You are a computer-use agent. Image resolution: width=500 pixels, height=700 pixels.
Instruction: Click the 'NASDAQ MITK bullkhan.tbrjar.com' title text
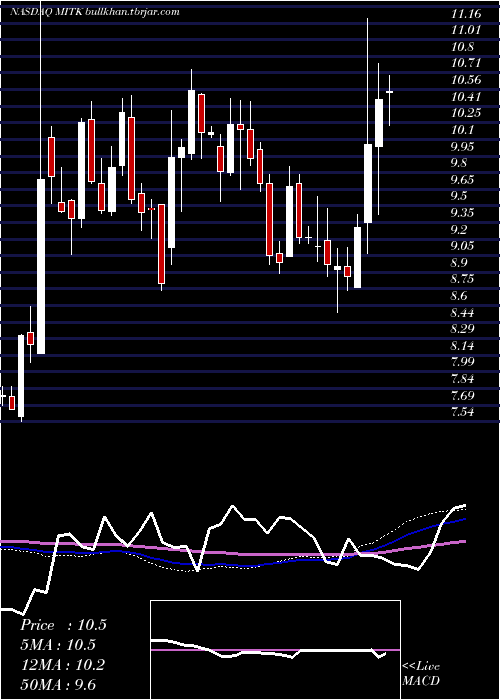point(95,12)
